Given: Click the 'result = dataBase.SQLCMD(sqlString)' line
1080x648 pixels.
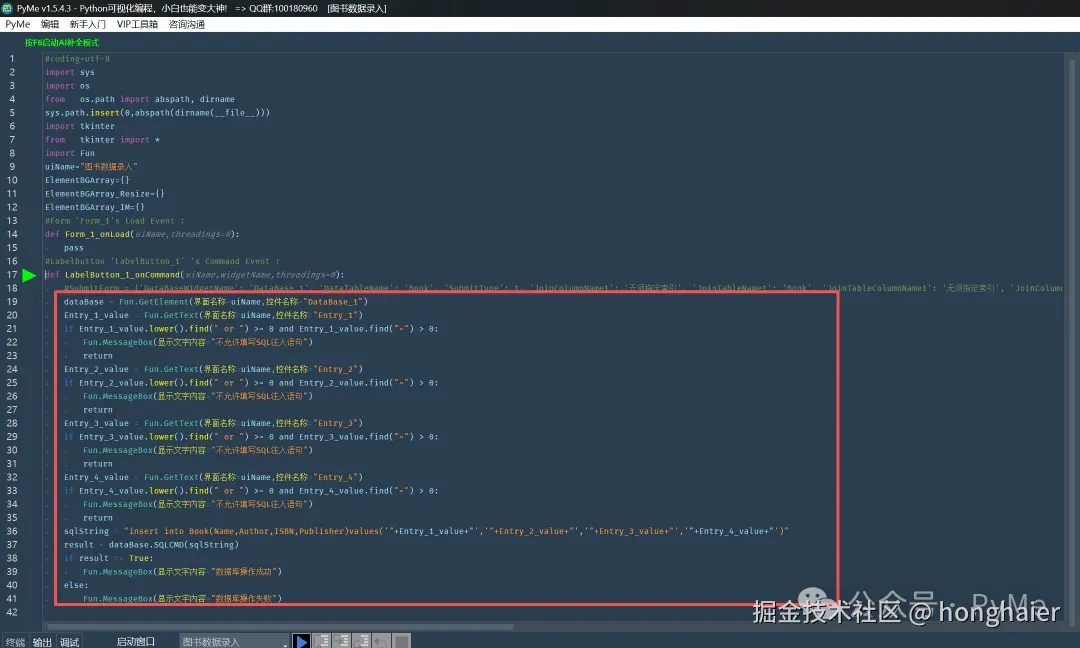Looking at the screenshot, I should [152, 545].
